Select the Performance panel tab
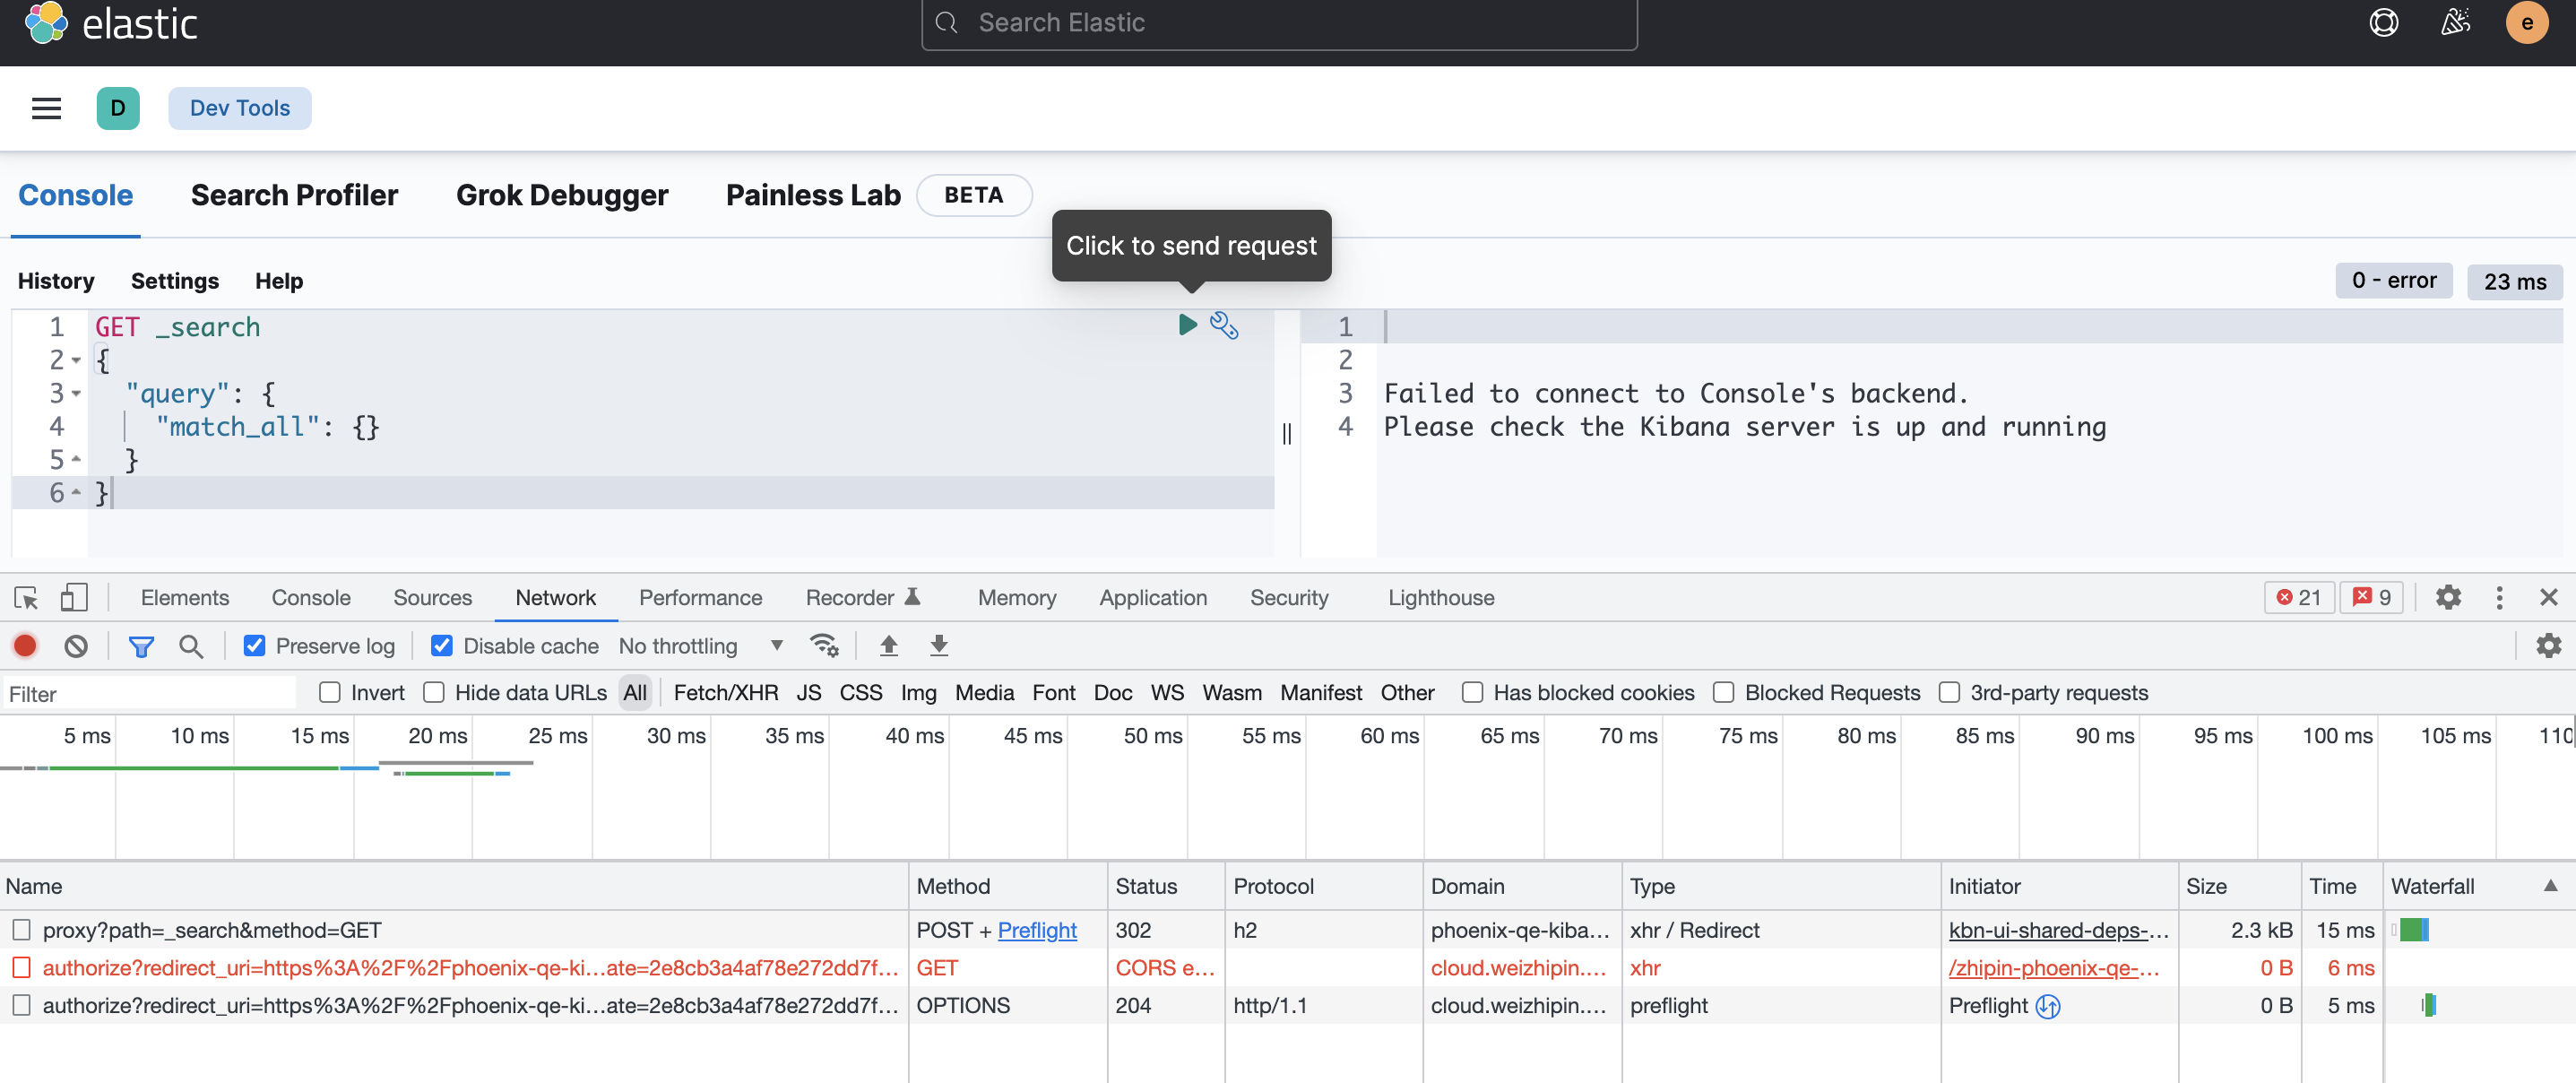 pyautogui.click(x=700, y=597)
